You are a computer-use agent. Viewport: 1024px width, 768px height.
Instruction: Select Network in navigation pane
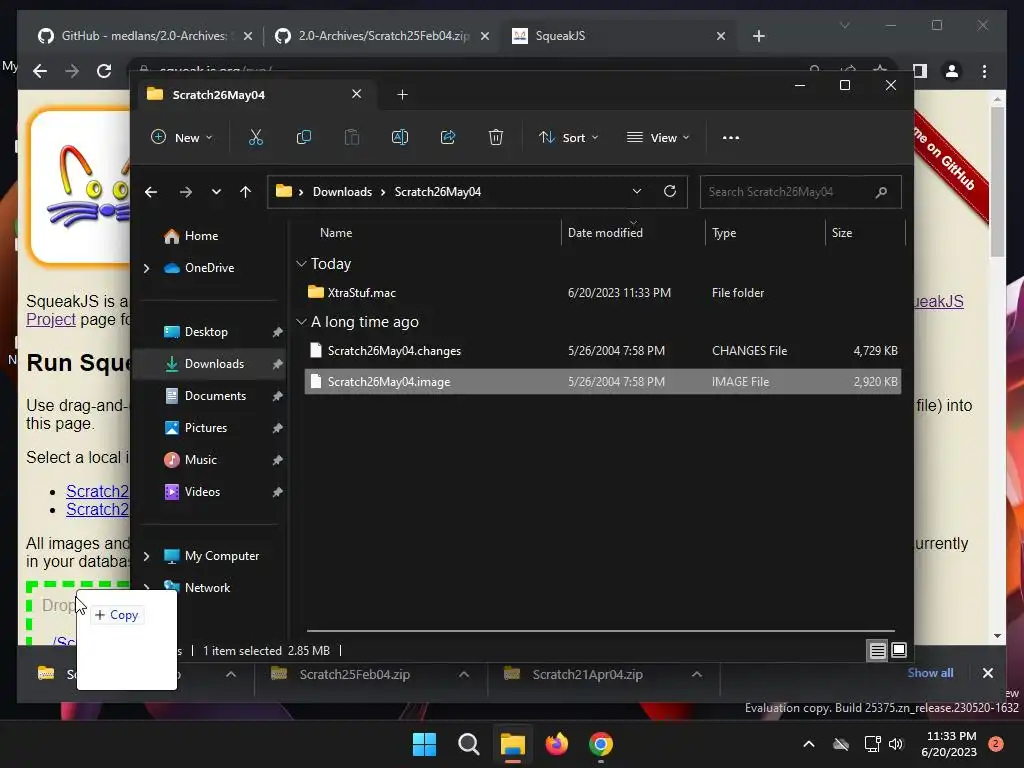point(207,588)
